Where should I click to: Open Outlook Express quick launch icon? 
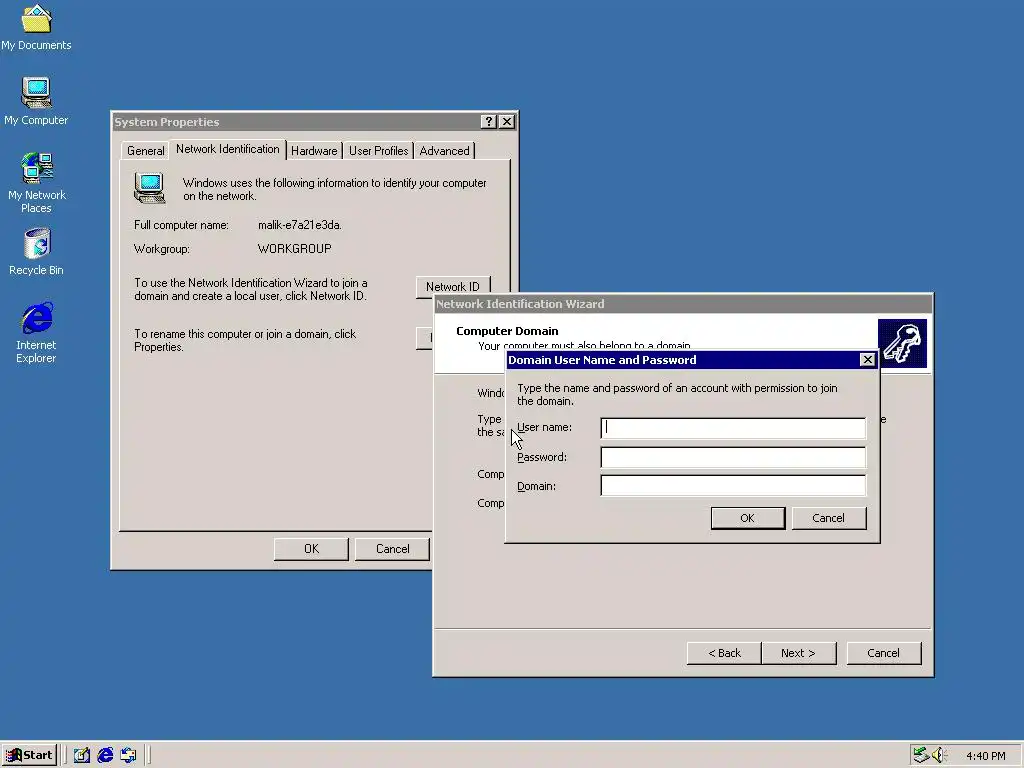[x=128, y=756]
